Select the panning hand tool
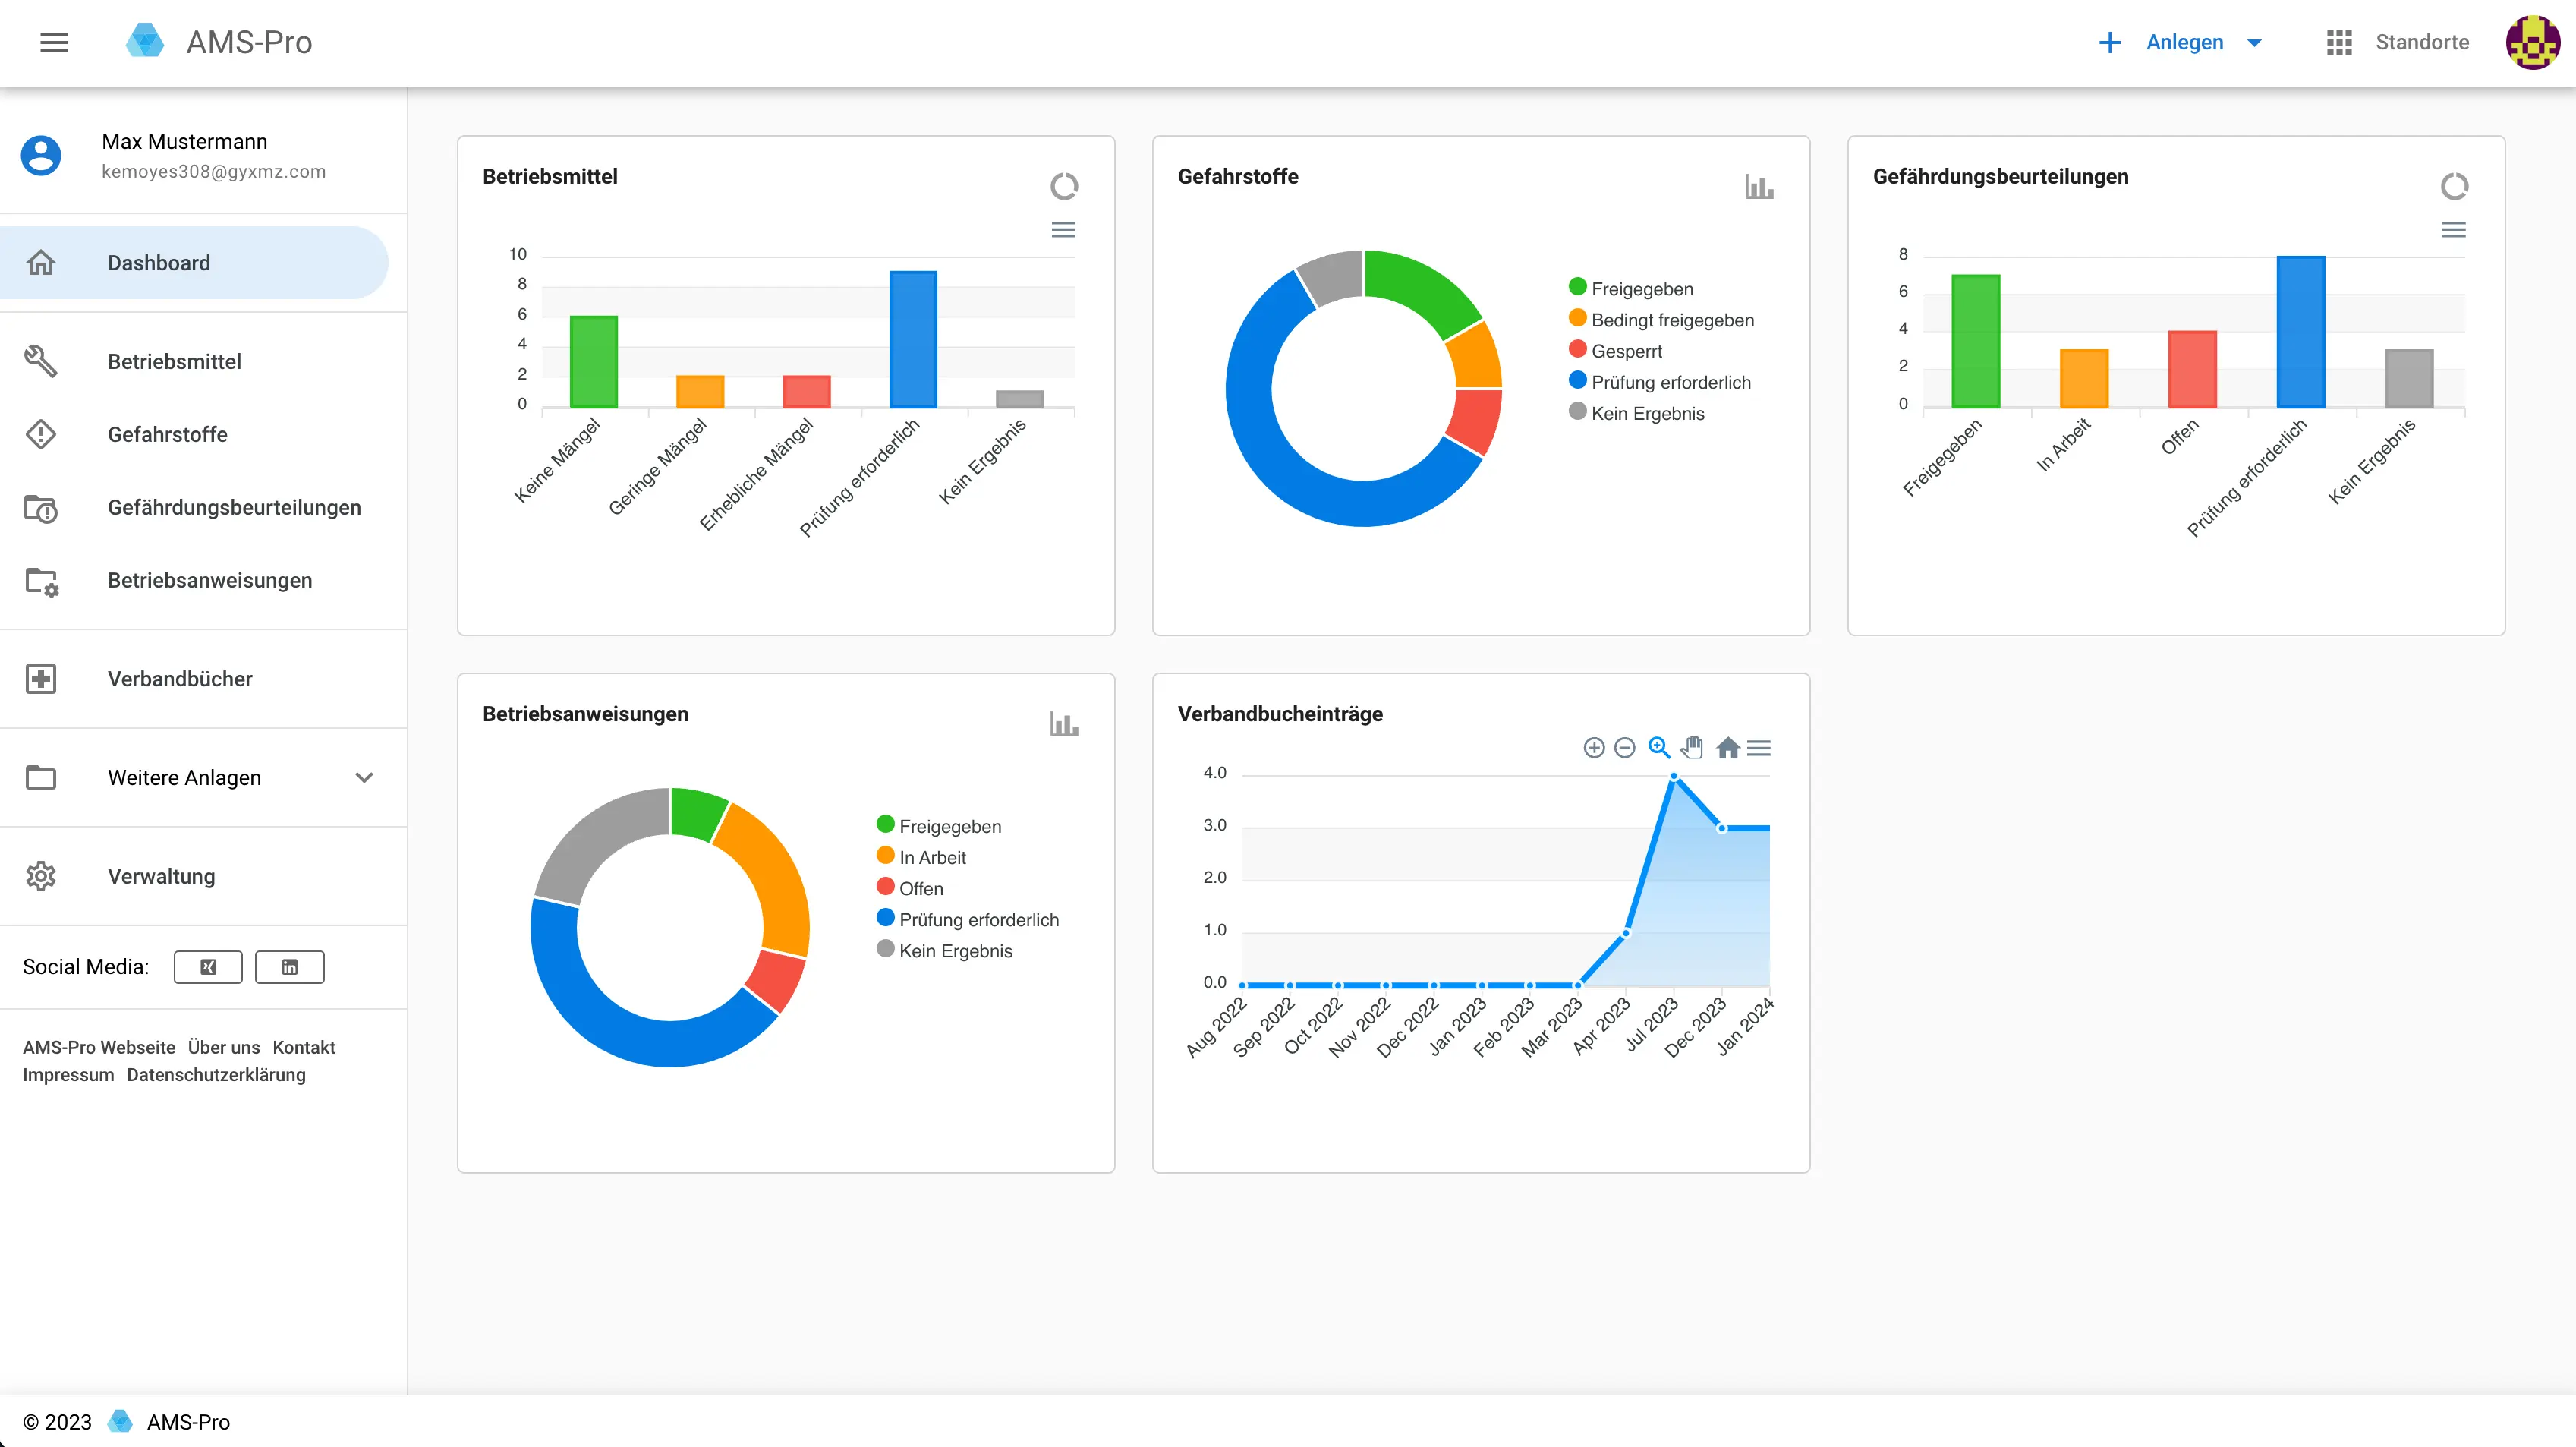 (x=1692, y=748)
